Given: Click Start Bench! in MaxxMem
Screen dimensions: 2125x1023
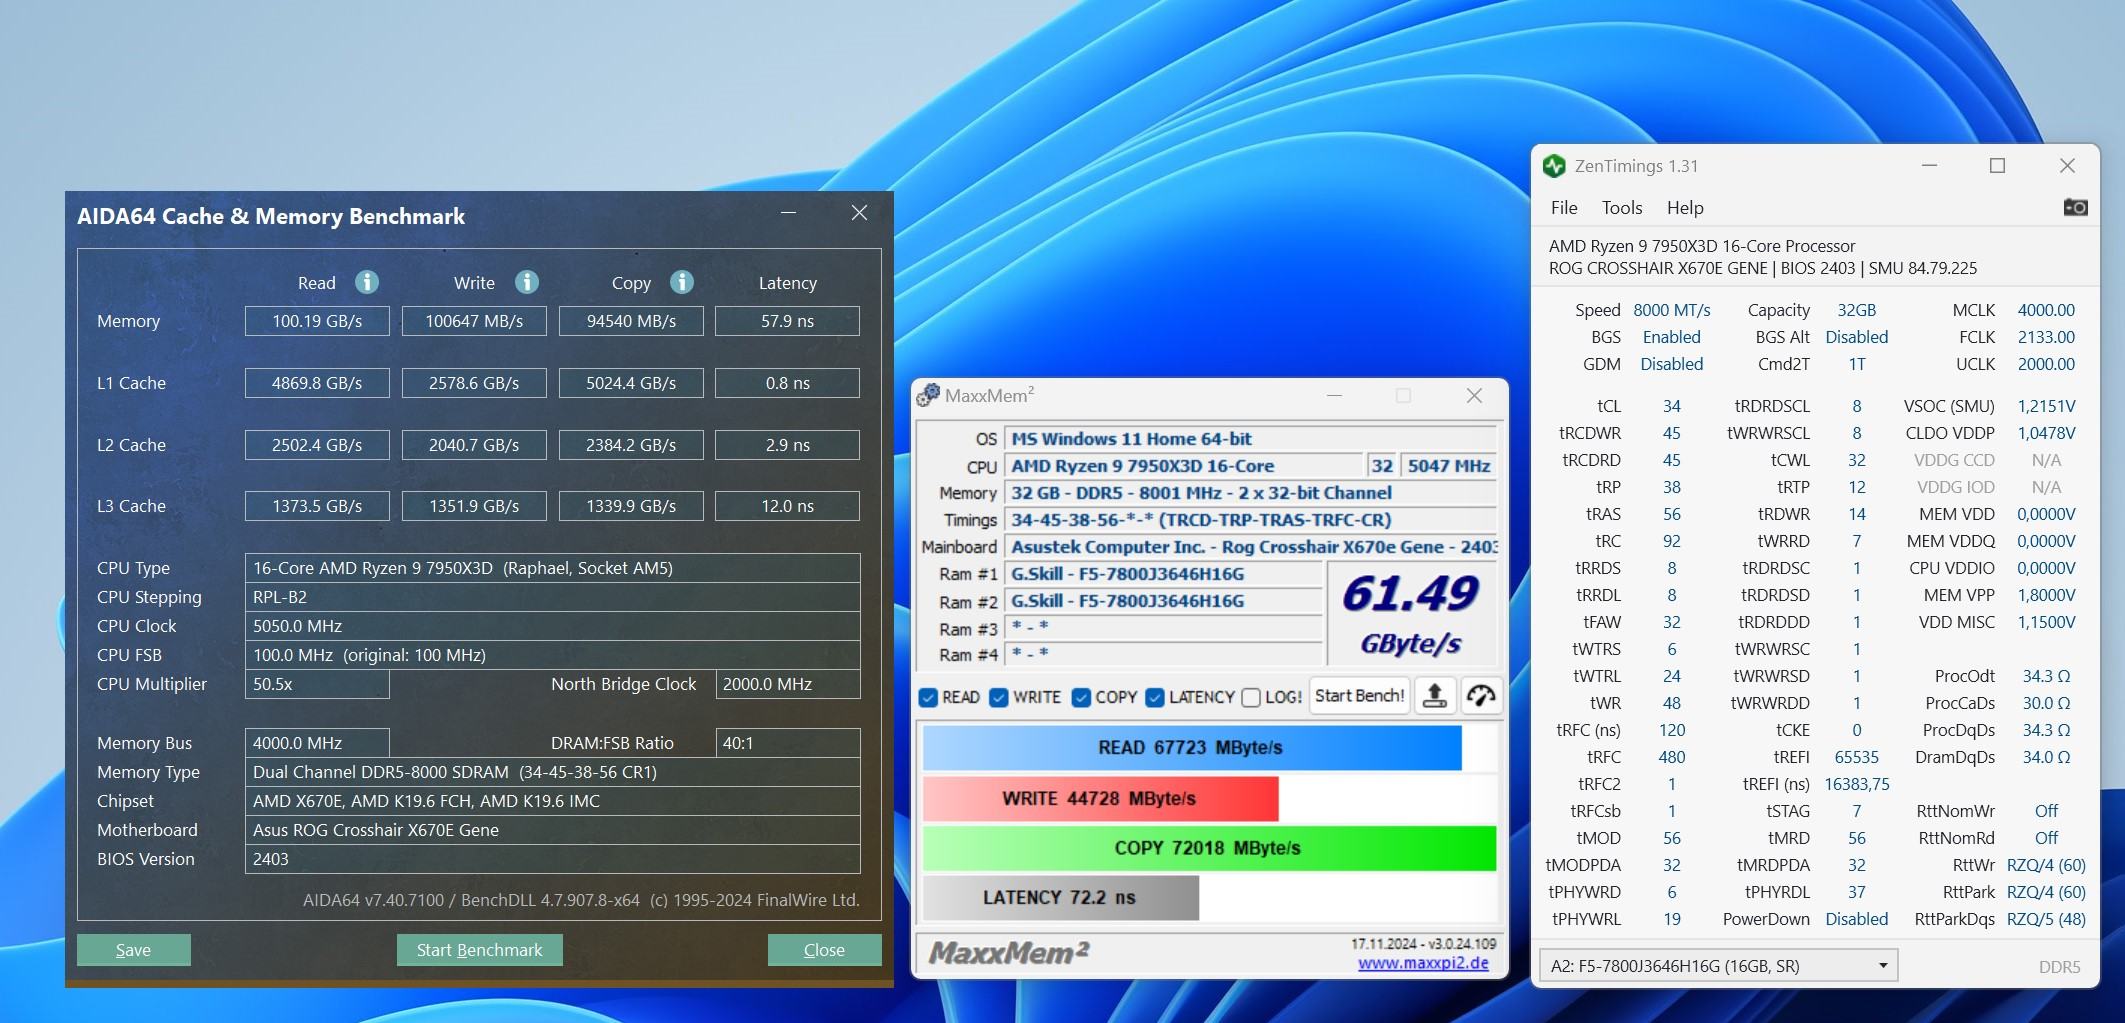Looking at the screenshot, I should (1359, 696).
